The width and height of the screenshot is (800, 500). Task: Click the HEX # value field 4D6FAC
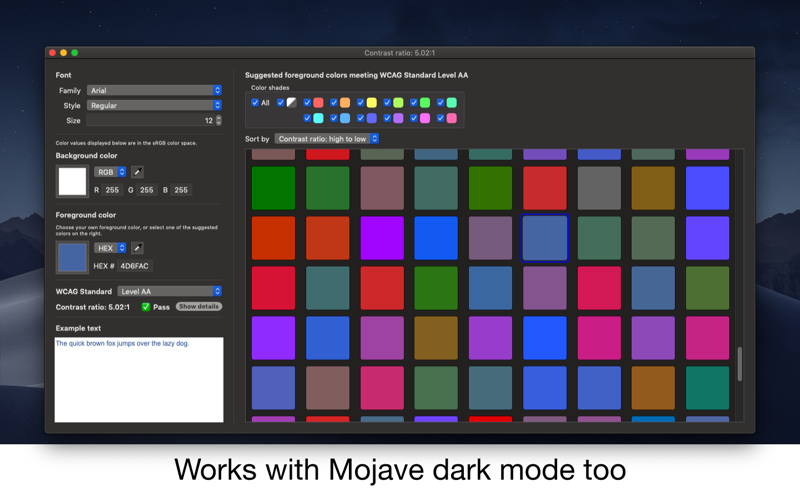click(135, 266)
